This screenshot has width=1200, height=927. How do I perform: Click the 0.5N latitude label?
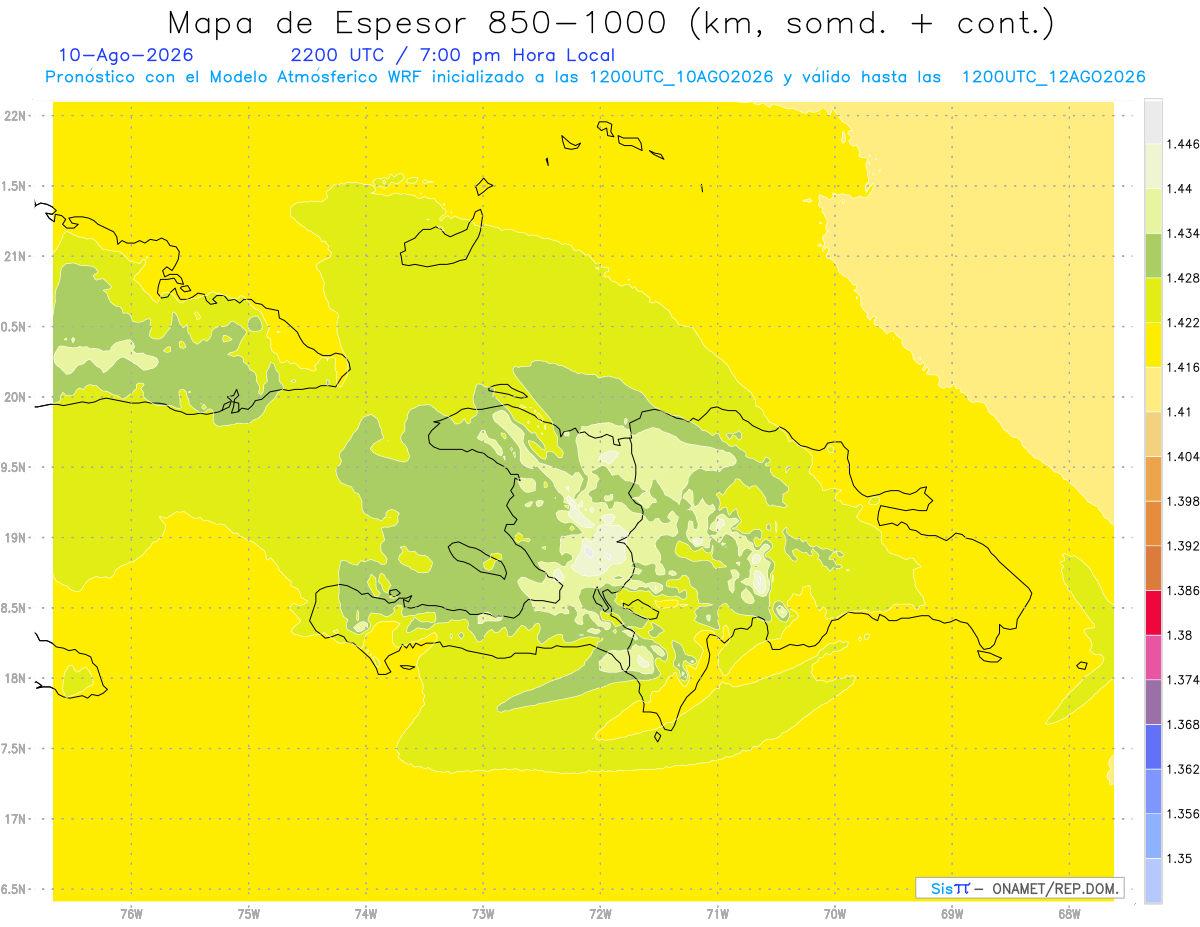15,327
